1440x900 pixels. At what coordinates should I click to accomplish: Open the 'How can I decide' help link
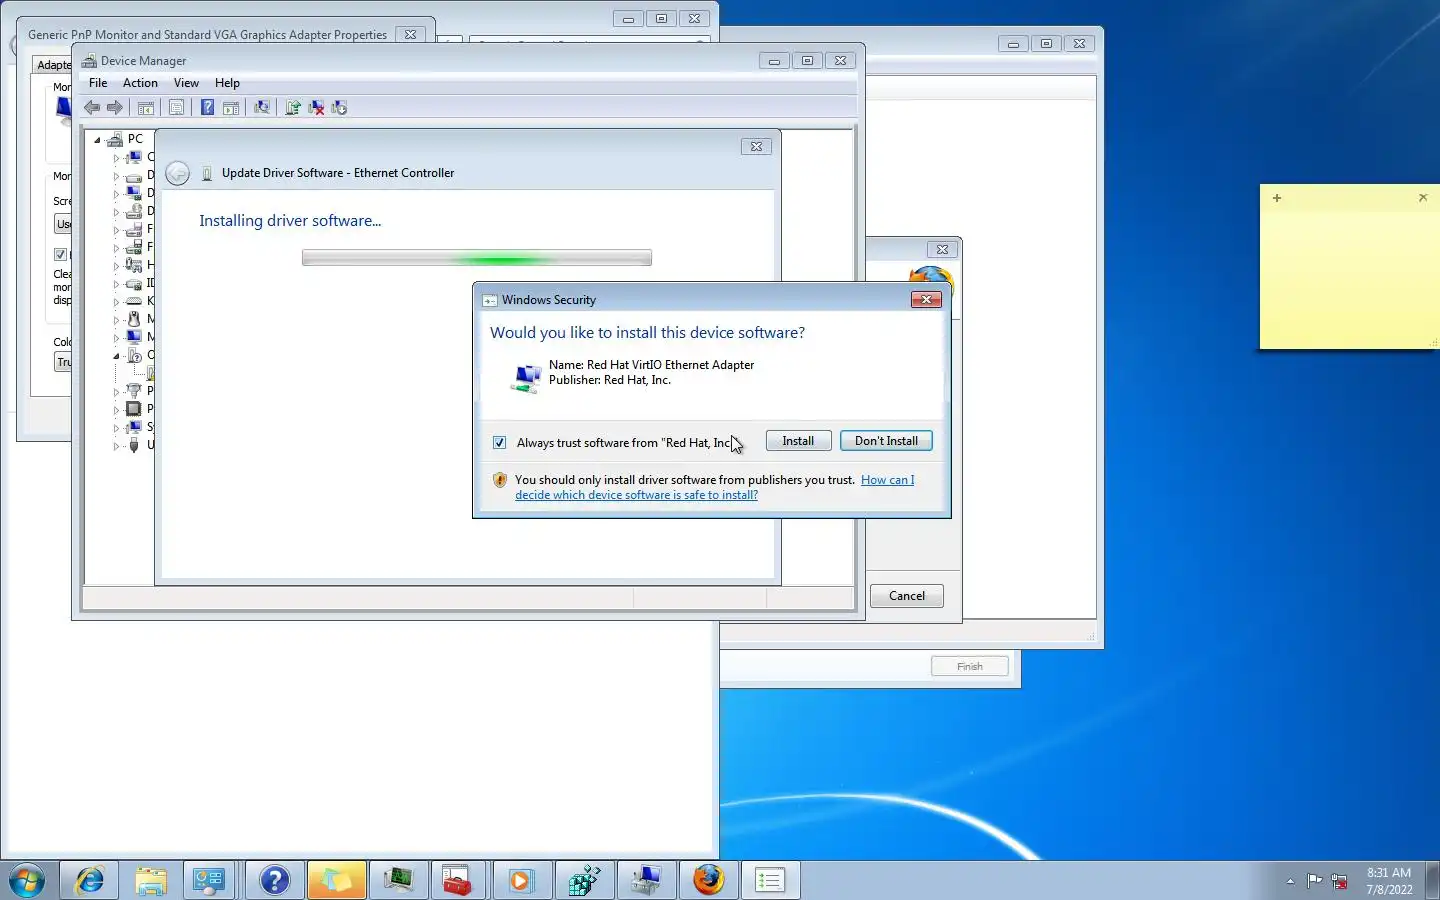(x=715, y=487)
